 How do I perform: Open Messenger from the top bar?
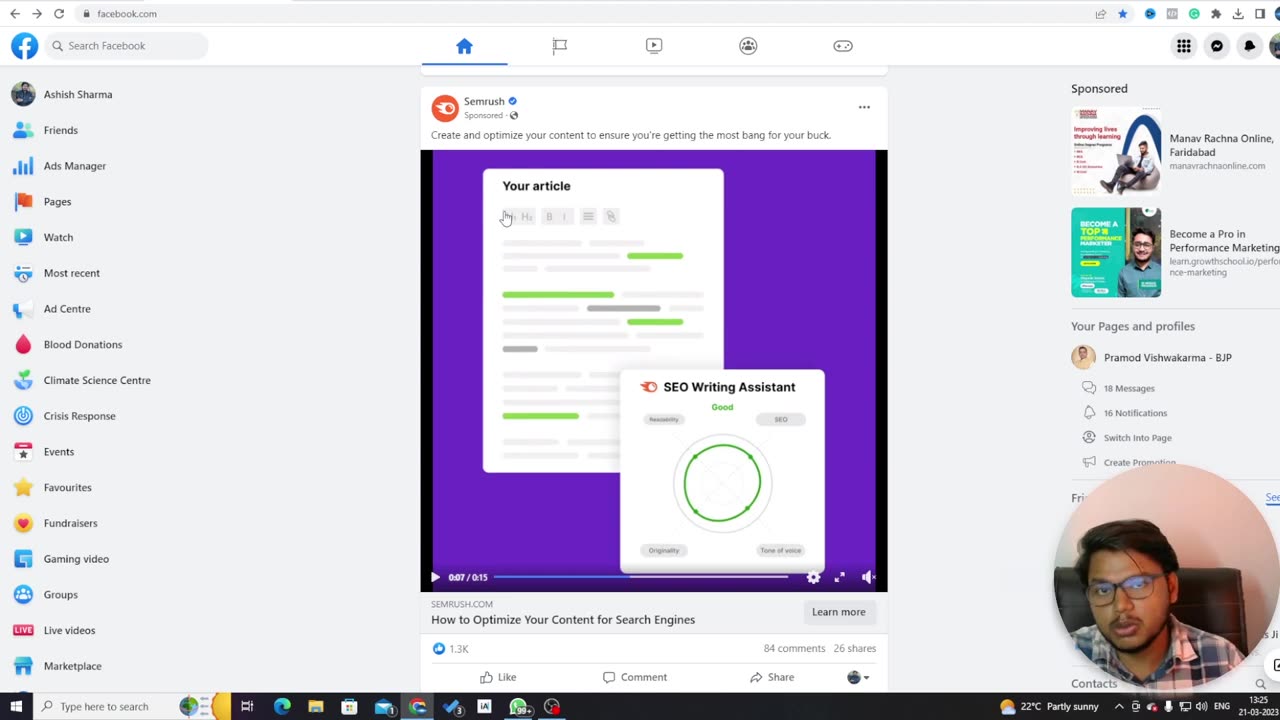1217,46
